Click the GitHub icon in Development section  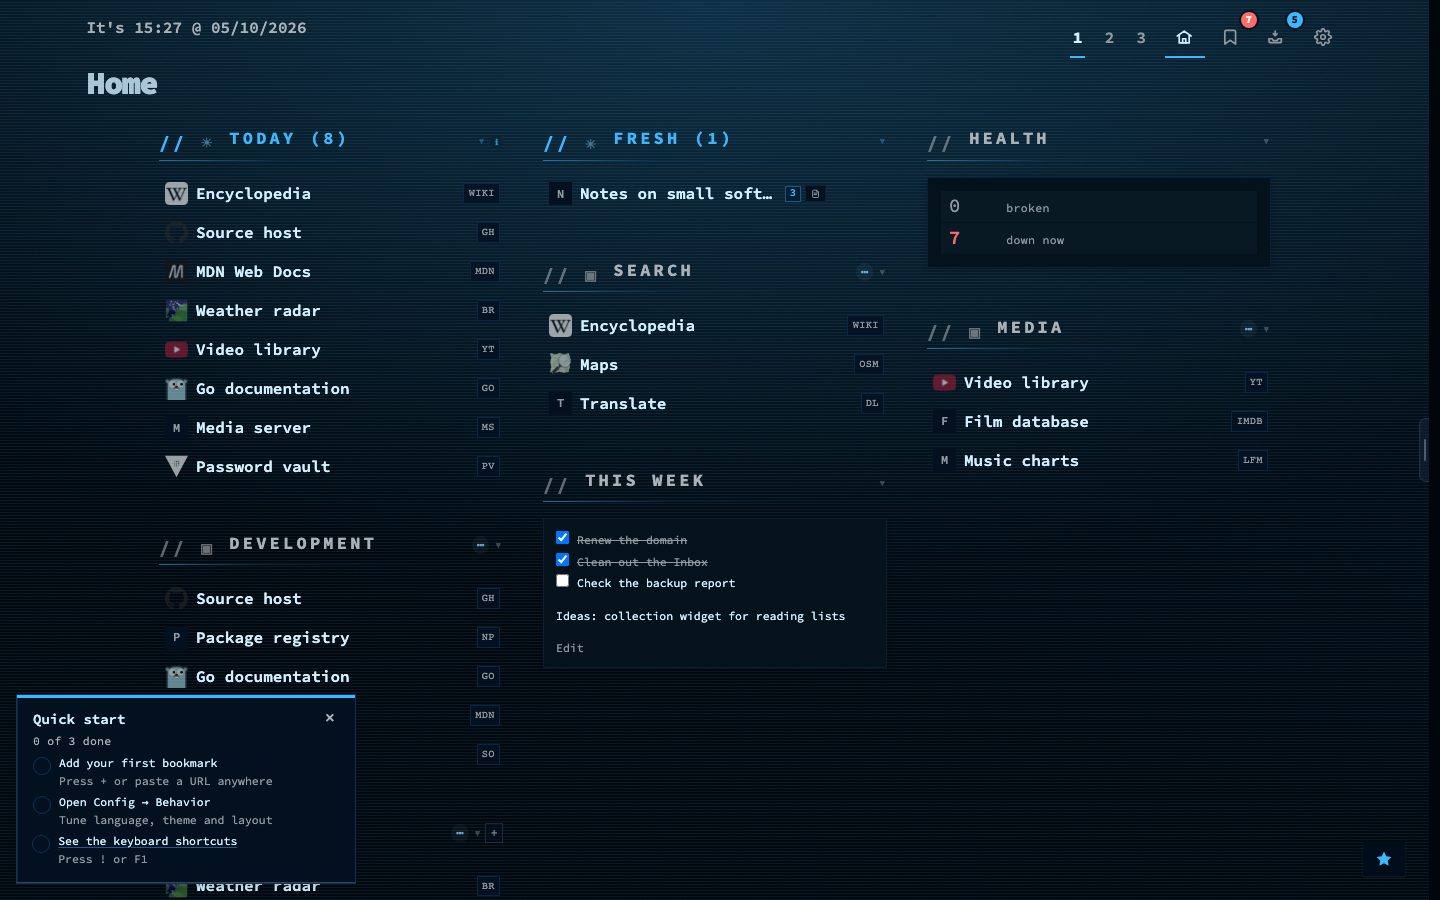tap(176, 599)
